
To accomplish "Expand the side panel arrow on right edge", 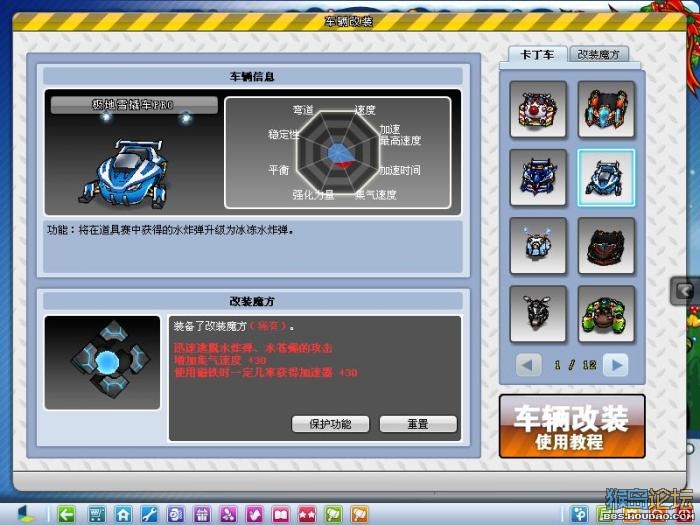I will (684, 291).
